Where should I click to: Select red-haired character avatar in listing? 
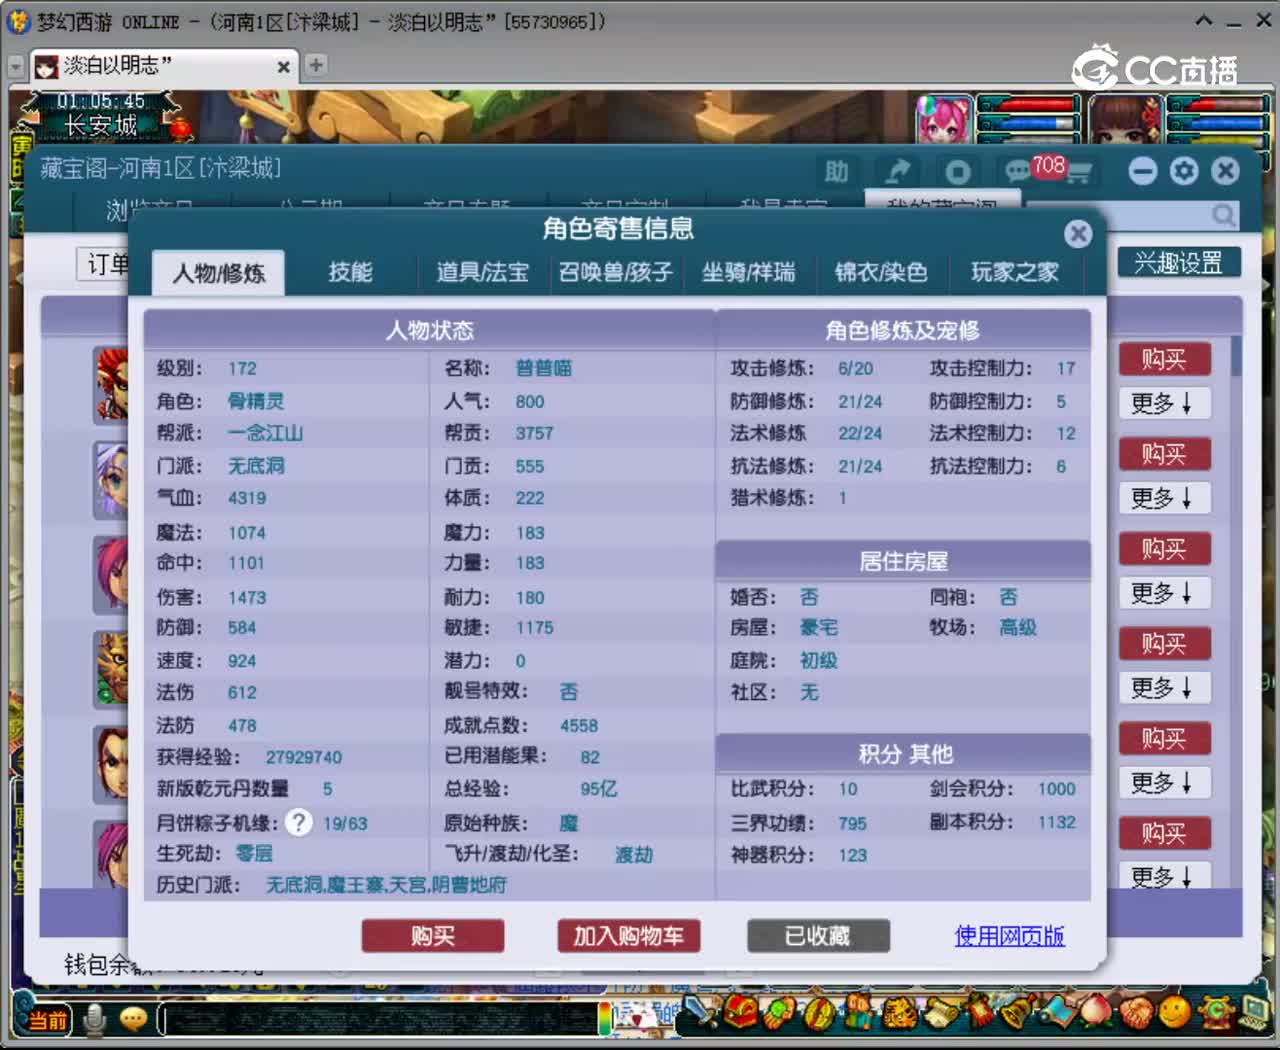[112, 384]
